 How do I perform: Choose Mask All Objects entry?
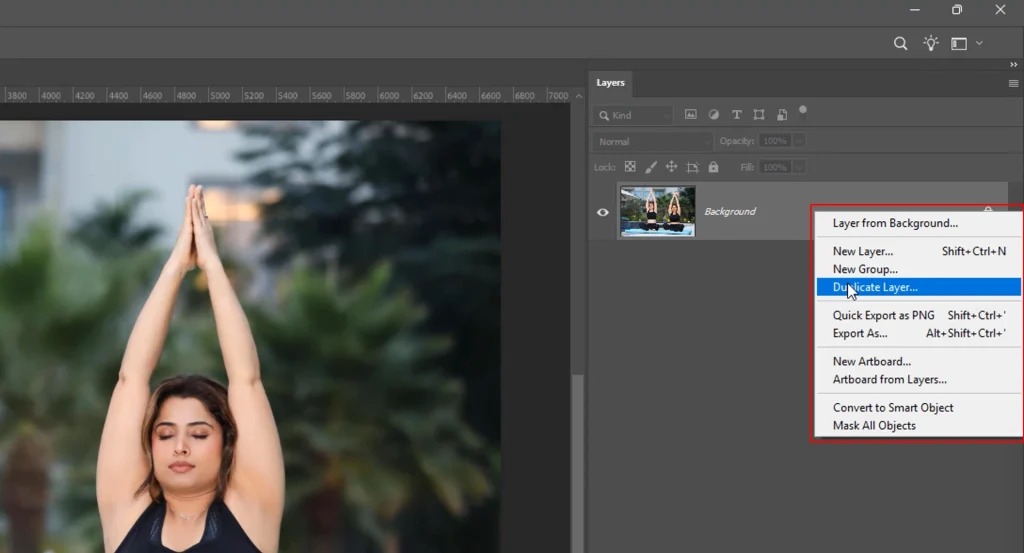pyautogui.click(x=918, y=426)
